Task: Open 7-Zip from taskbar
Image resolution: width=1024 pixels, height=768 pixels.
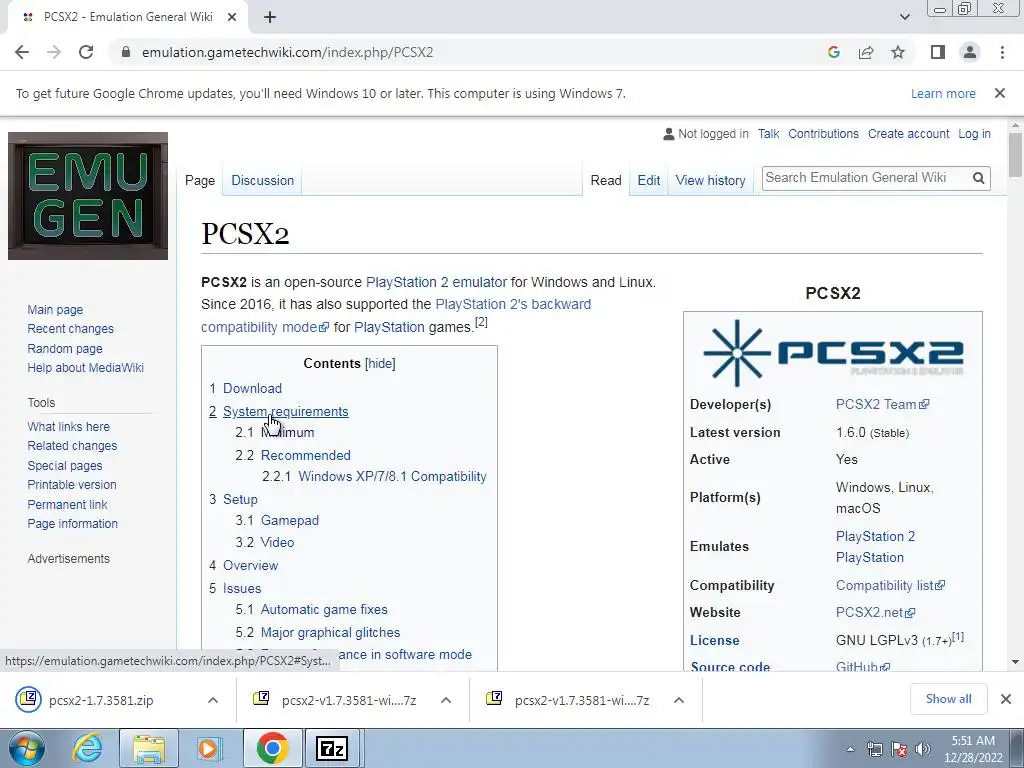Action: 332,748
